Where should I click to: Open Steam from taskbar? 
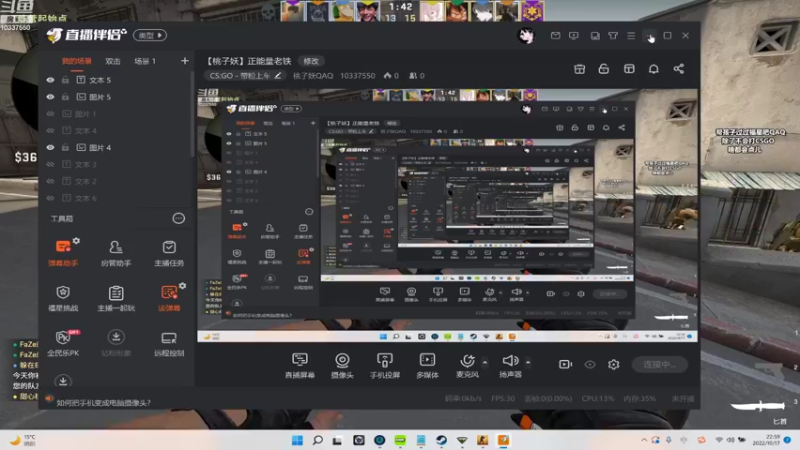(x=441, y=440)
